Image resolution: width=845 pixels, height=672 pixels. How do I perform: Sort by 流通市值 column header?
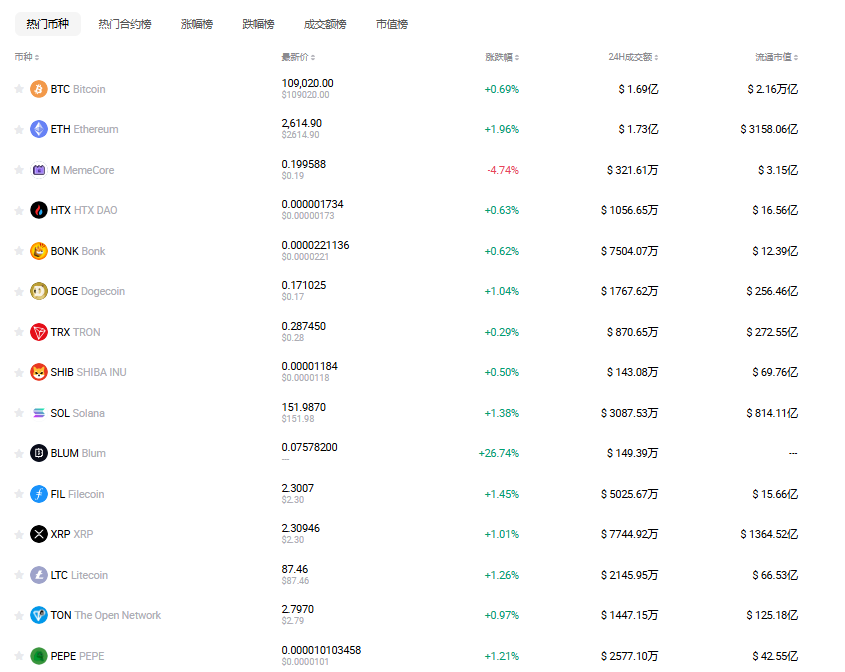[x=776, y=57]
